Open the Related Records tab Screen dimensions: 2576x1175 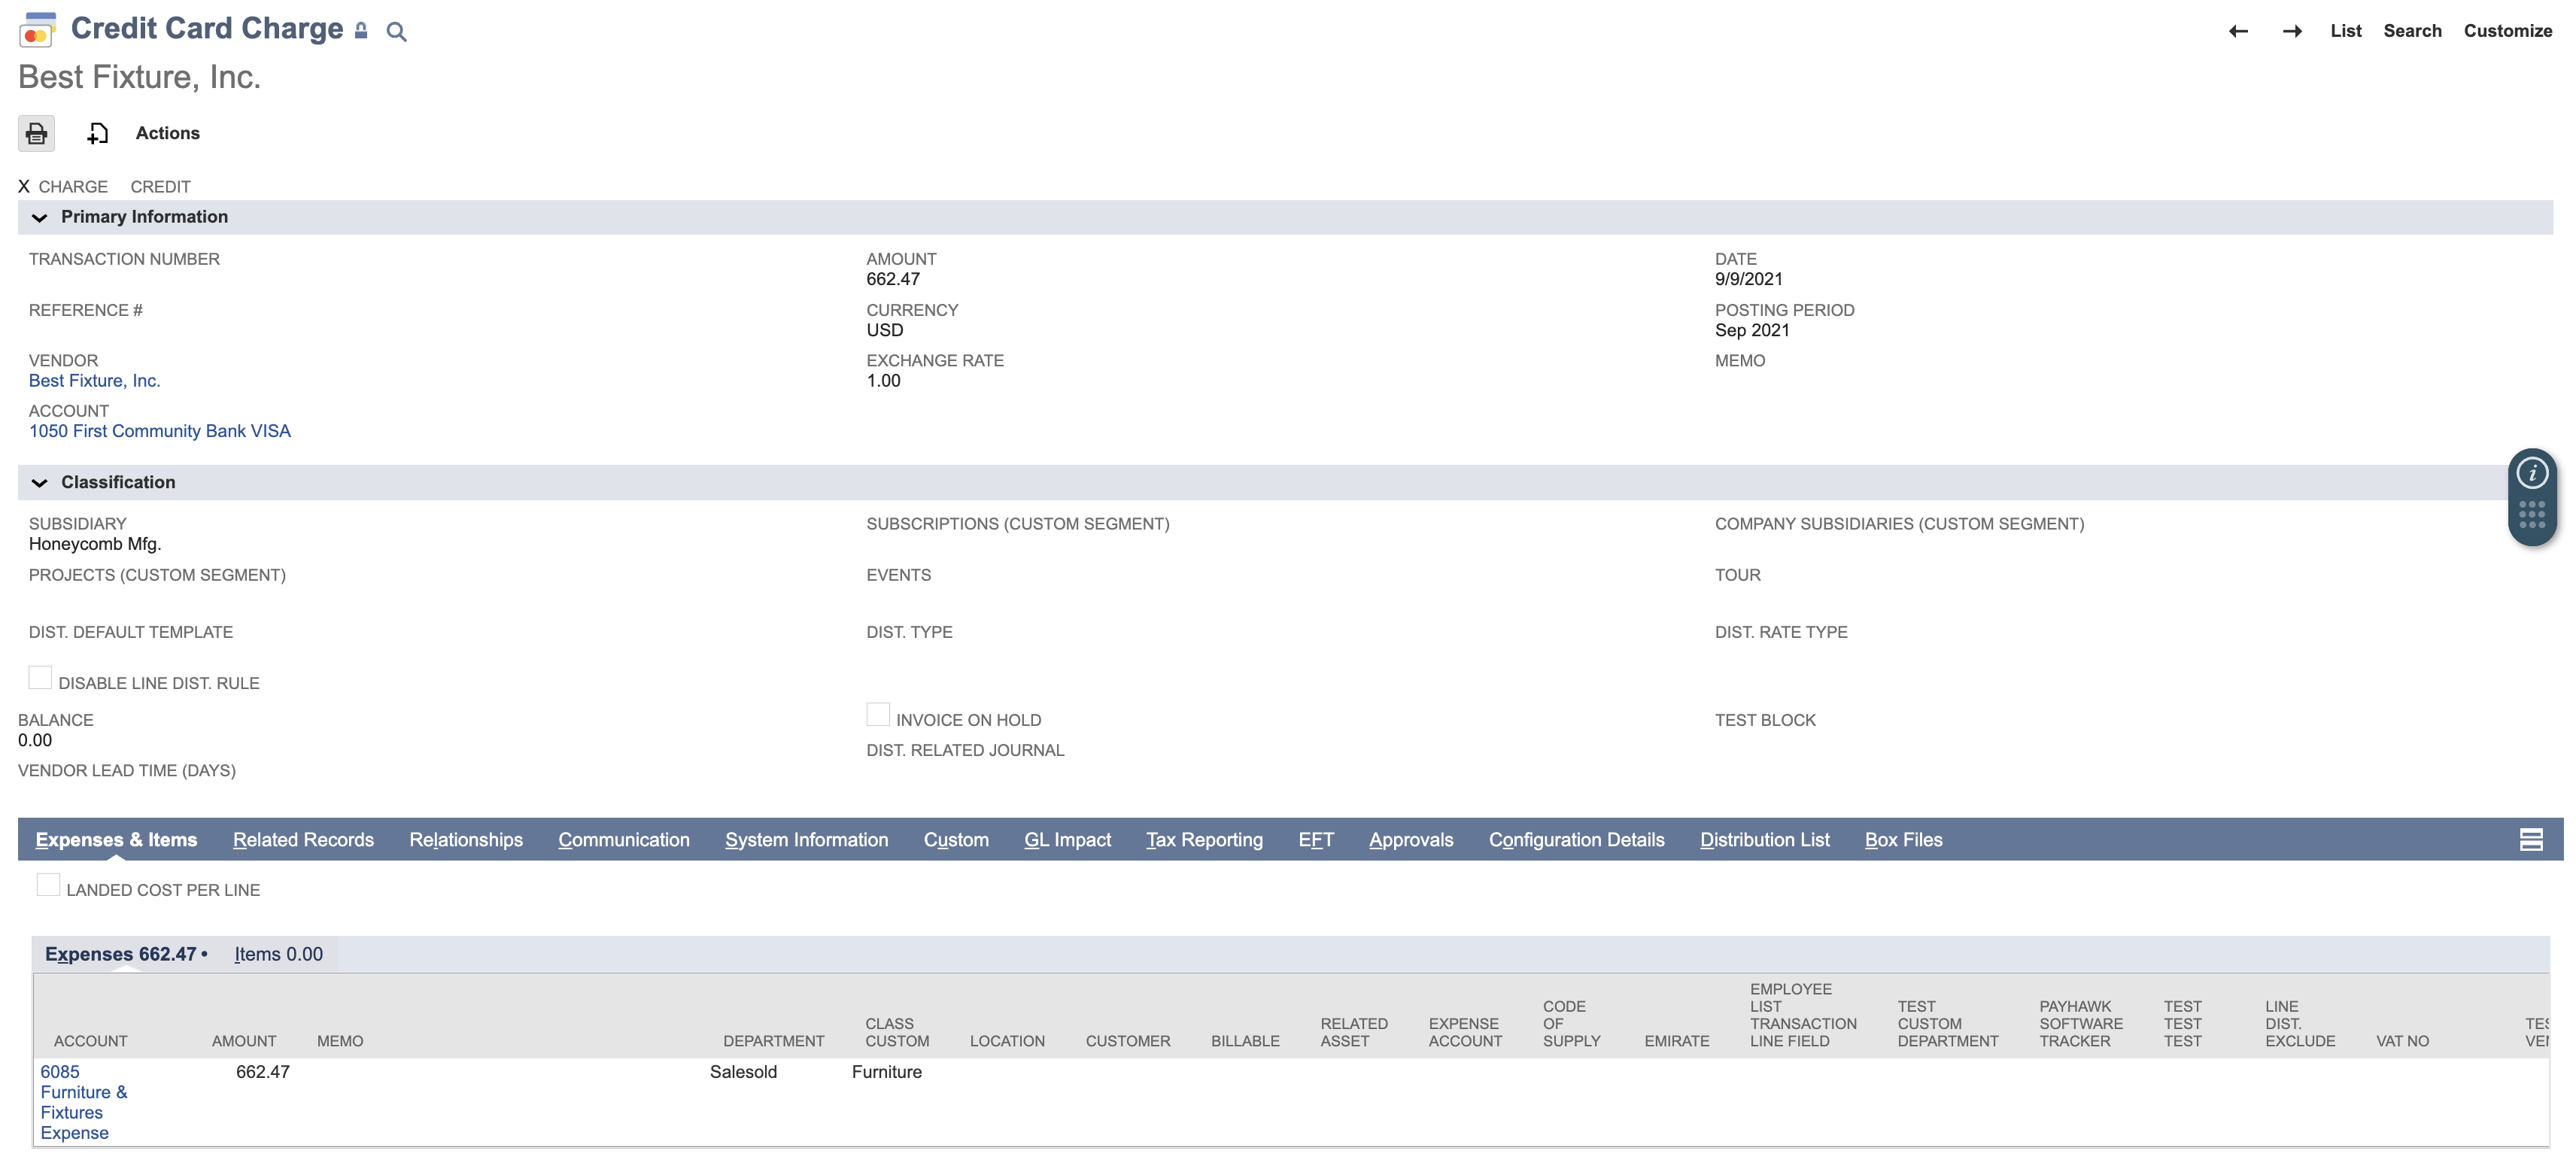tap(303, 840)
